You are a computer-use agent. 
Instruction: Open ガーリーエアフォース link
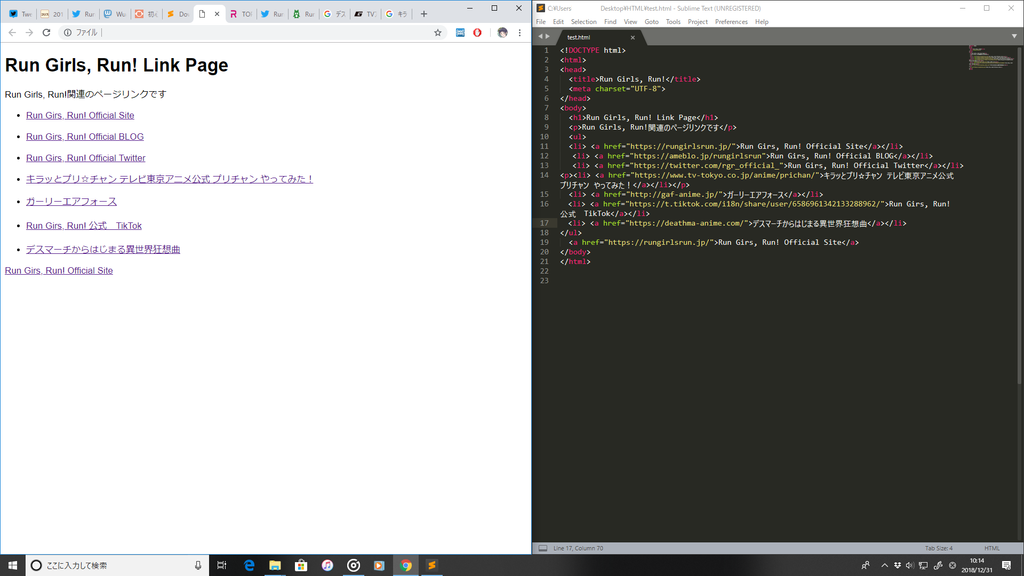point(71,202)
